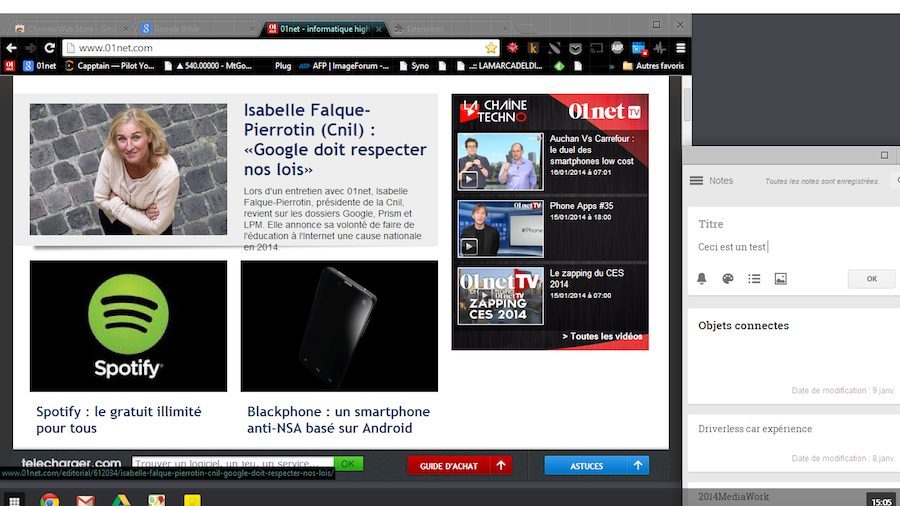Switch to the Chrome Web Store tab
Image resolution: width=900 pixels, height=506 pixels.
click(70, 29)
